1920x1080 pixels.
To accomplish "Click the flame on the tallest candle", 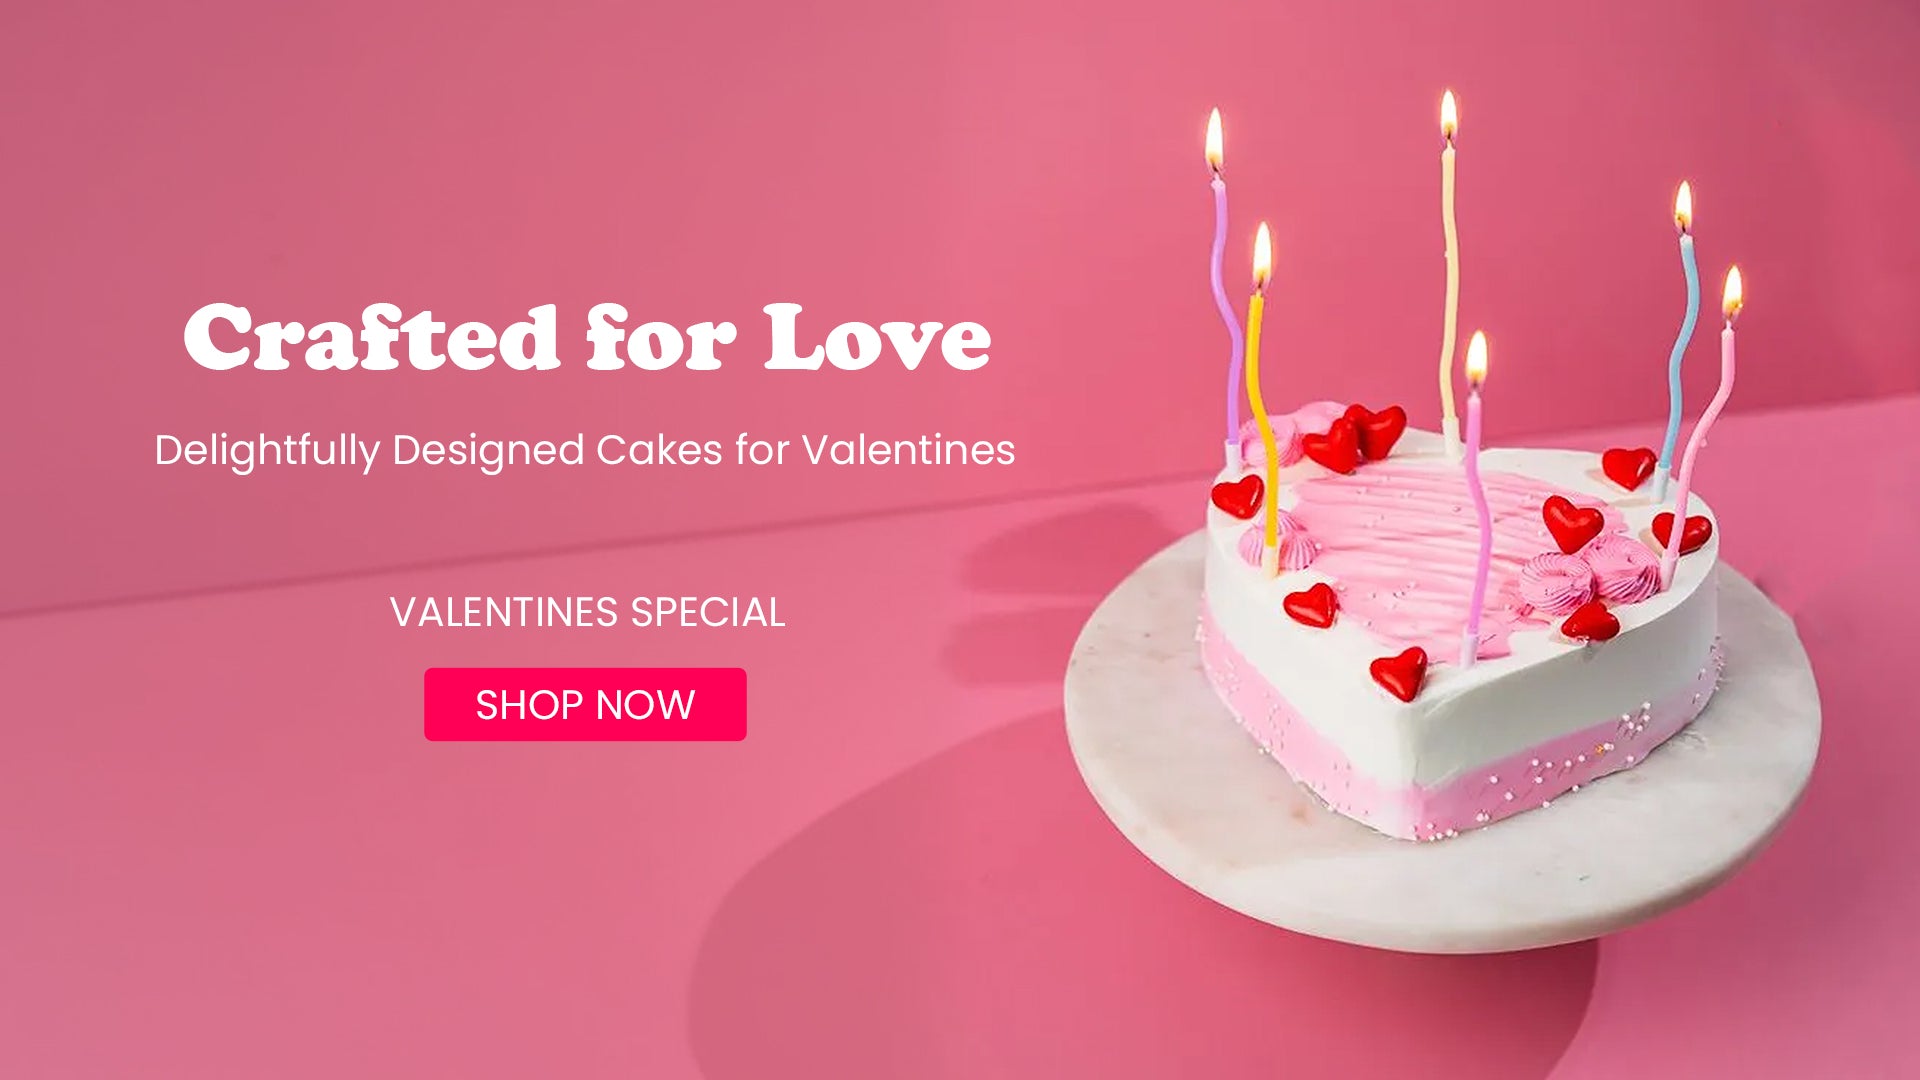I will [1448, 114].
